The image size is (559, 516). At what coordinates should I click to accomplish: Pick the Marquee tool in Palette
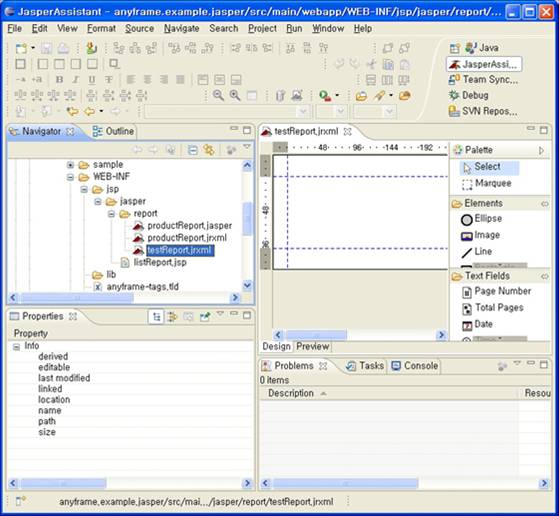click(x=487, y=184)
